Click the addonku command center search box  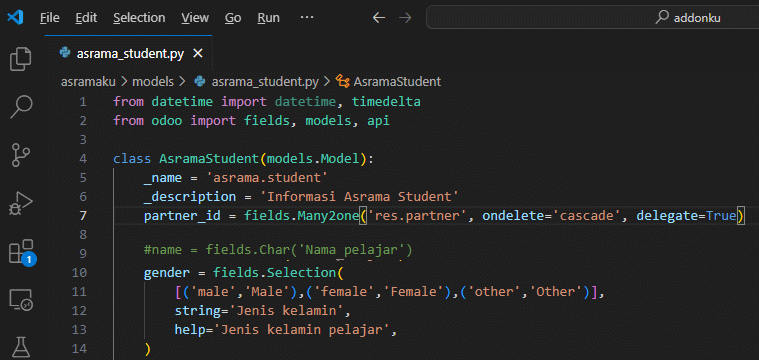coord(592,18)
